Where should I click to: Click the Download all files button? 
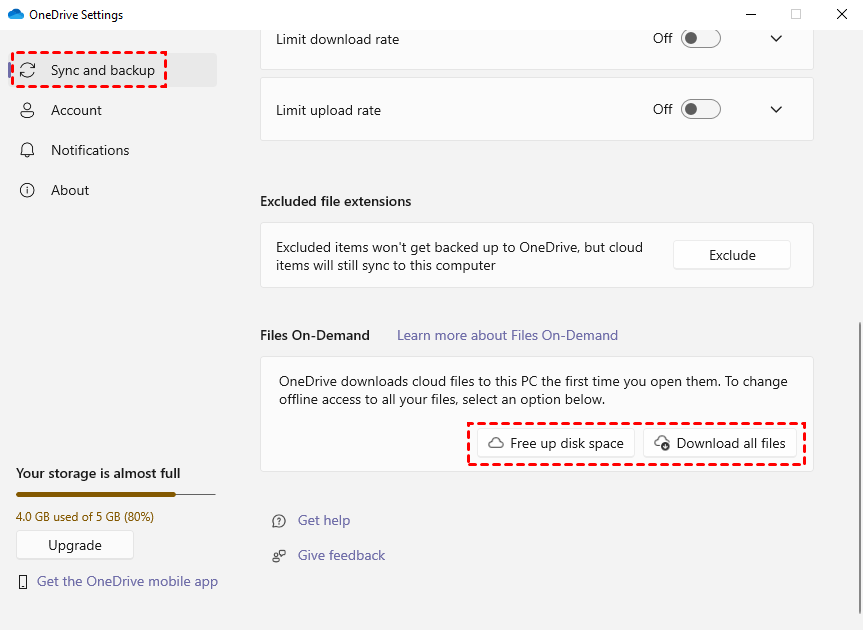click(720, 443)
